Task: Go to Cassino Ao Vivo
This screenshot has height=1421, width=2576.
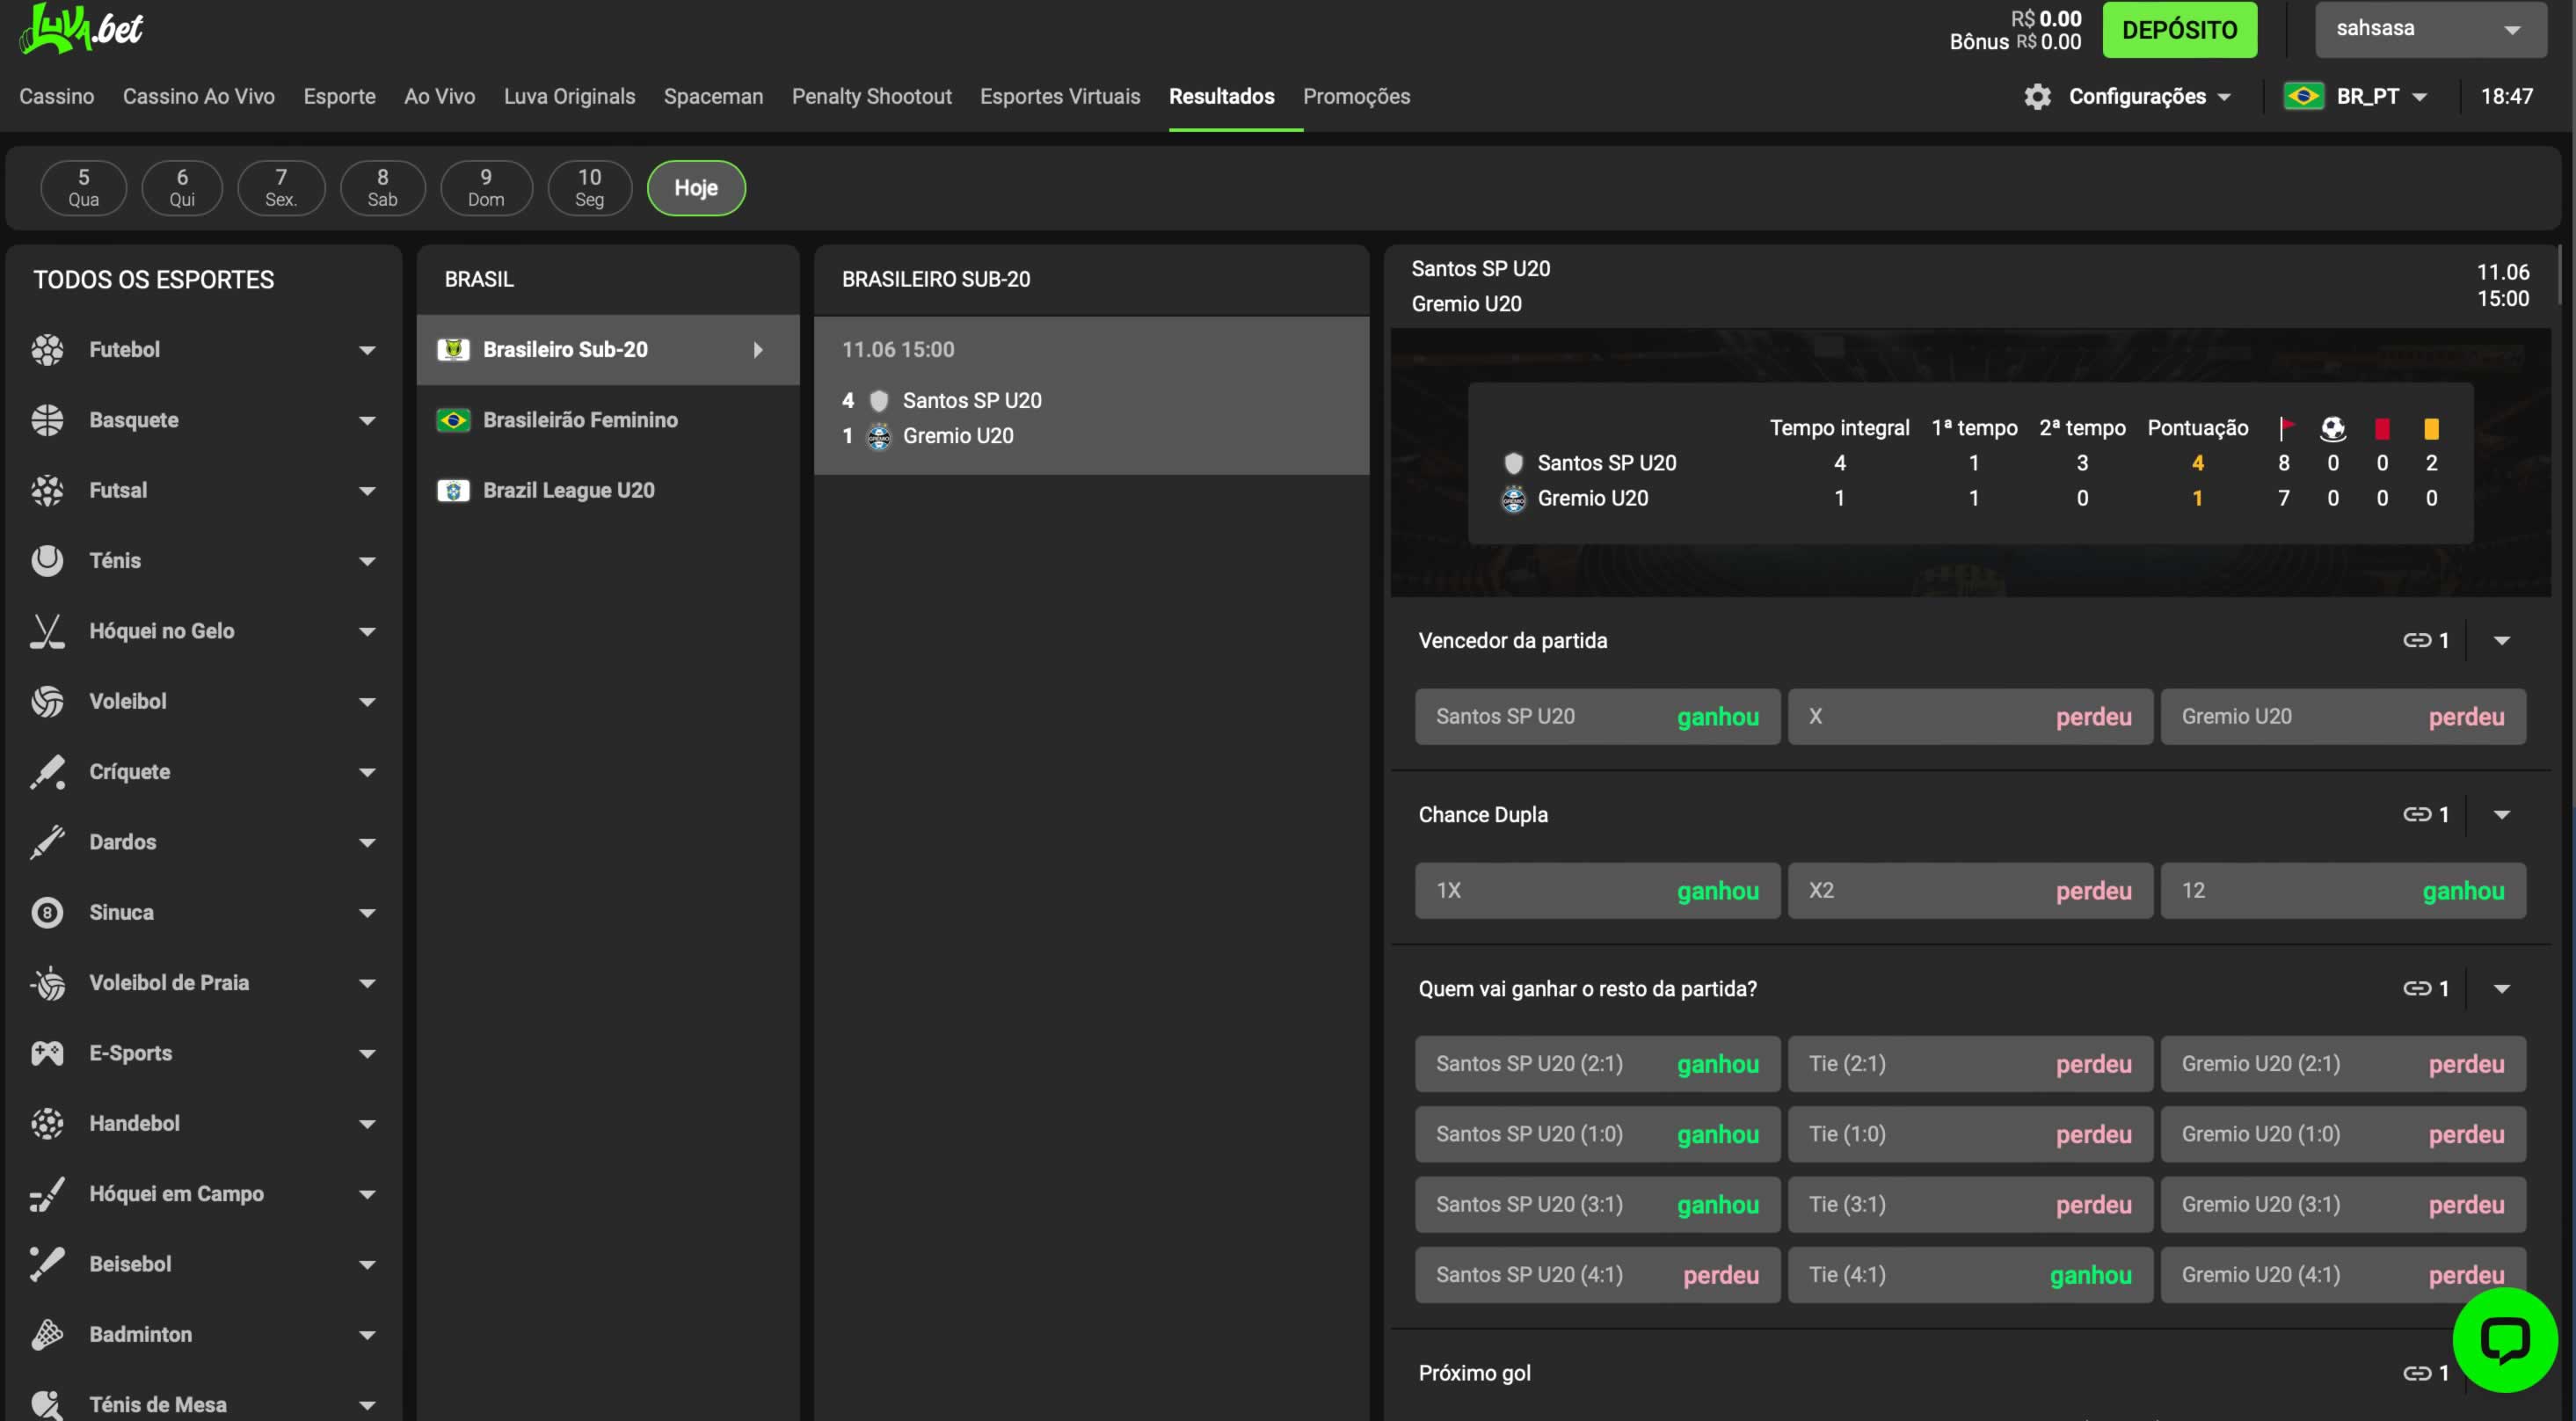Action: [x=199, y=96]
